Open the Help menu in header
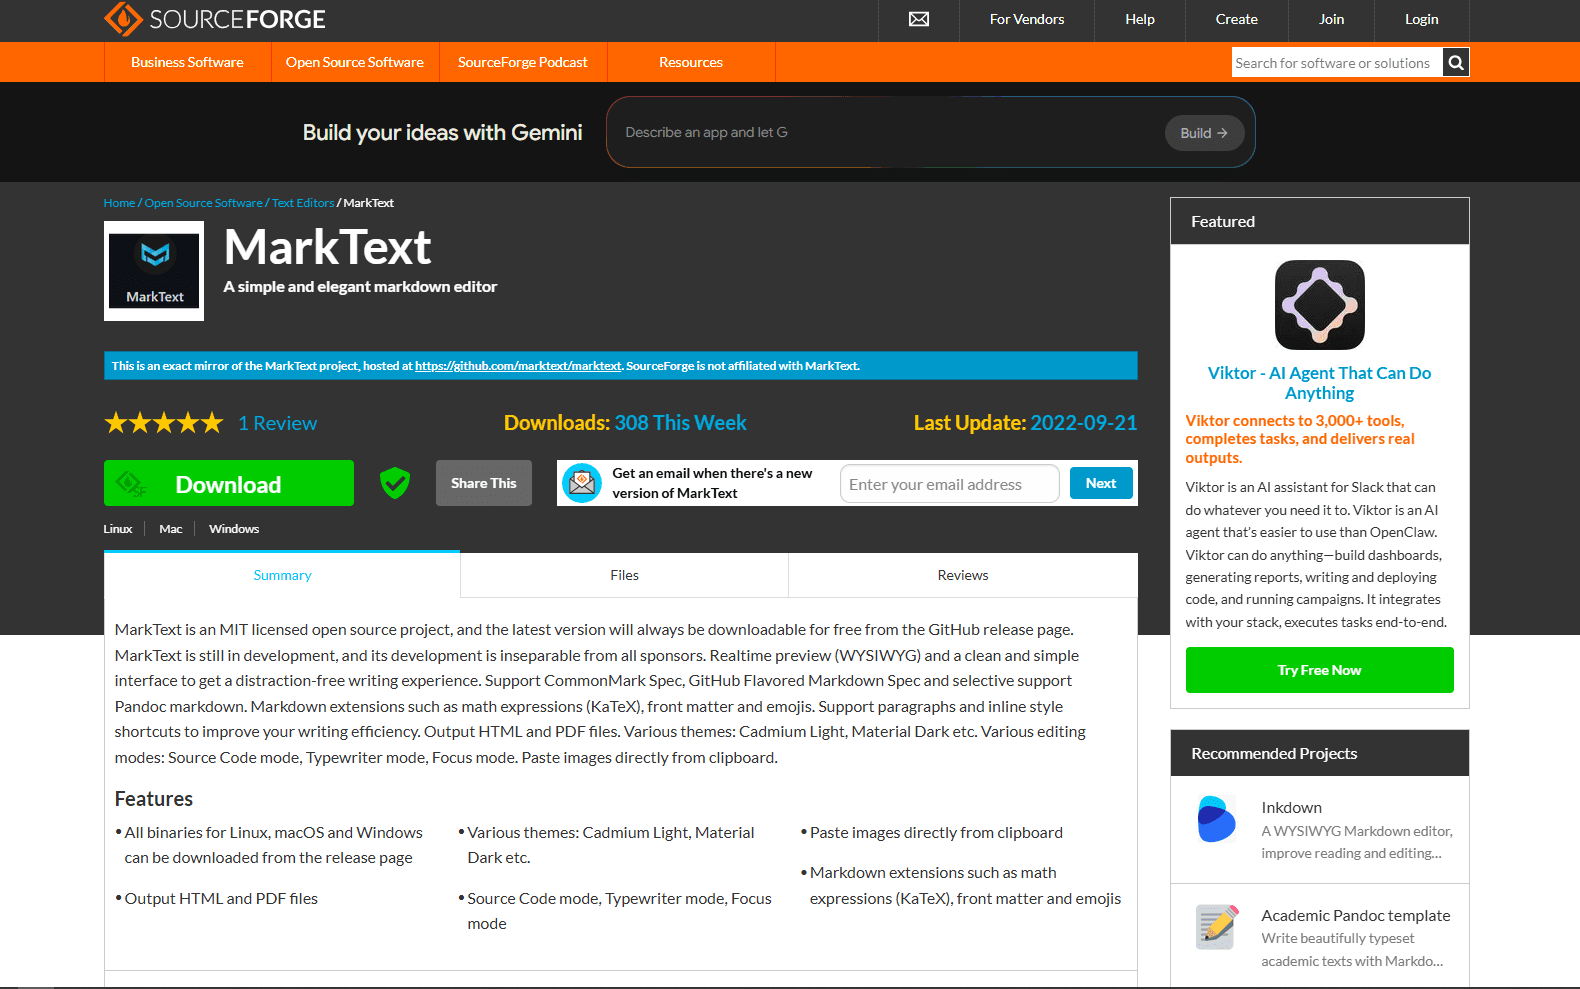 (1140, 19)
